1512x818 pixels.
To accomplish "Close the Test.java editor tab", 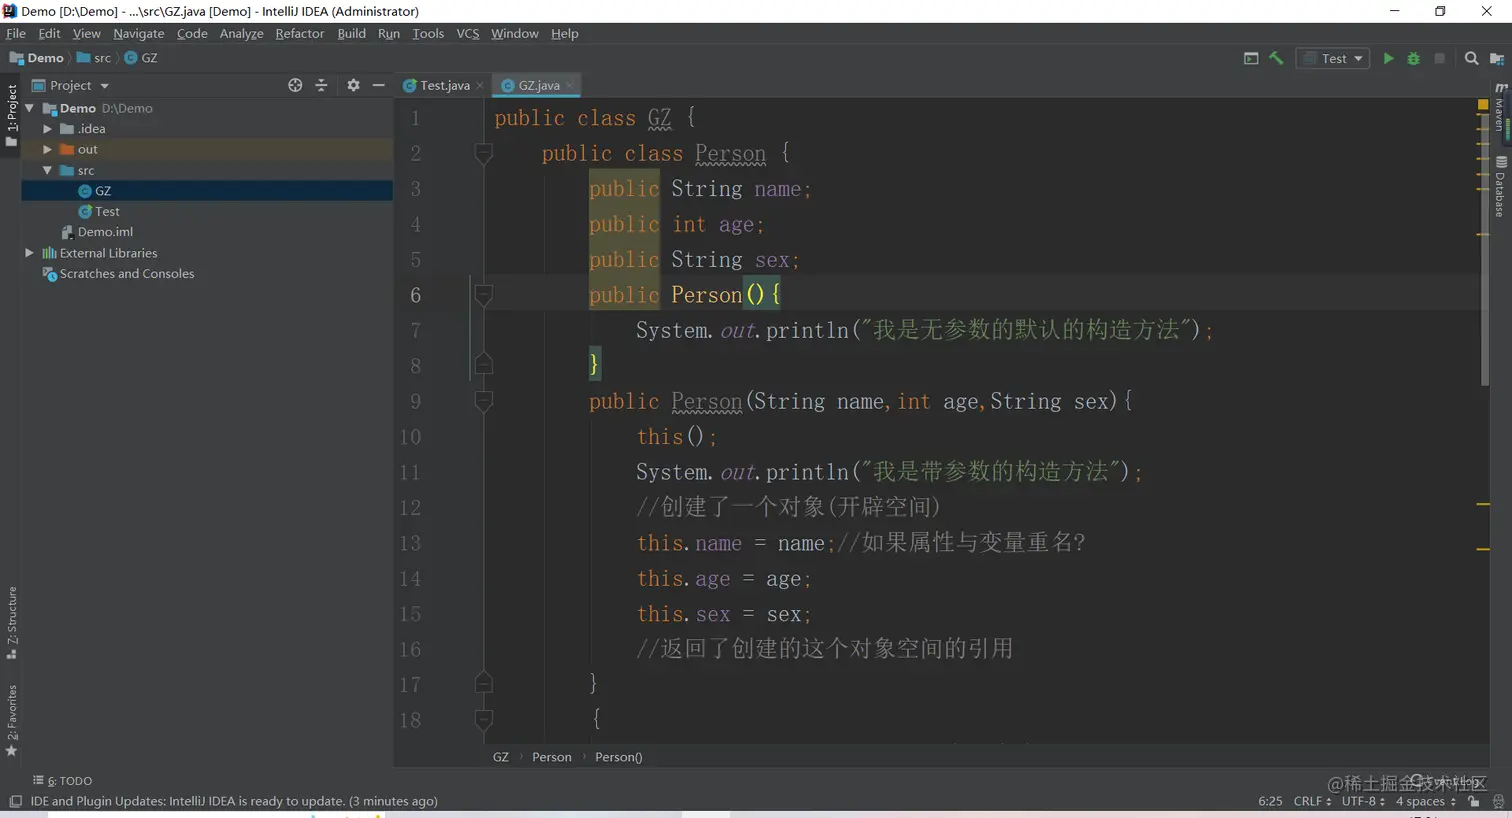I will coord(480,85).
